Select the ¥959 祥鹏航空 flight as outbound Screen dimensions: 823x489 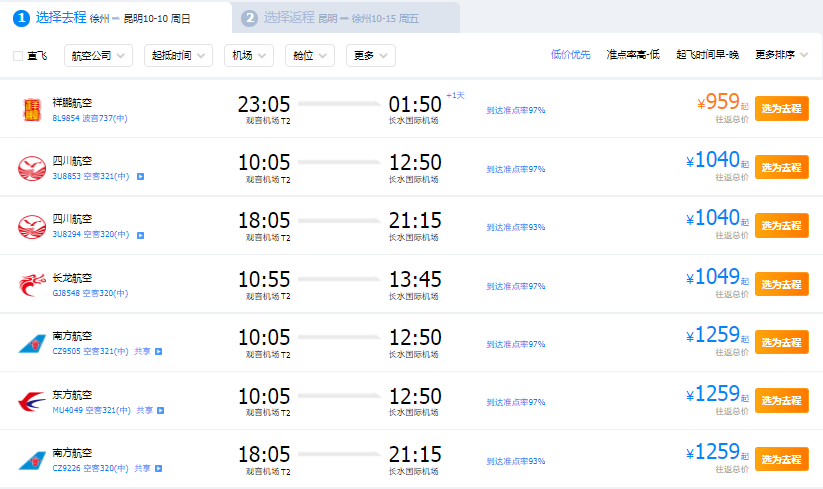tap(782, 109)
